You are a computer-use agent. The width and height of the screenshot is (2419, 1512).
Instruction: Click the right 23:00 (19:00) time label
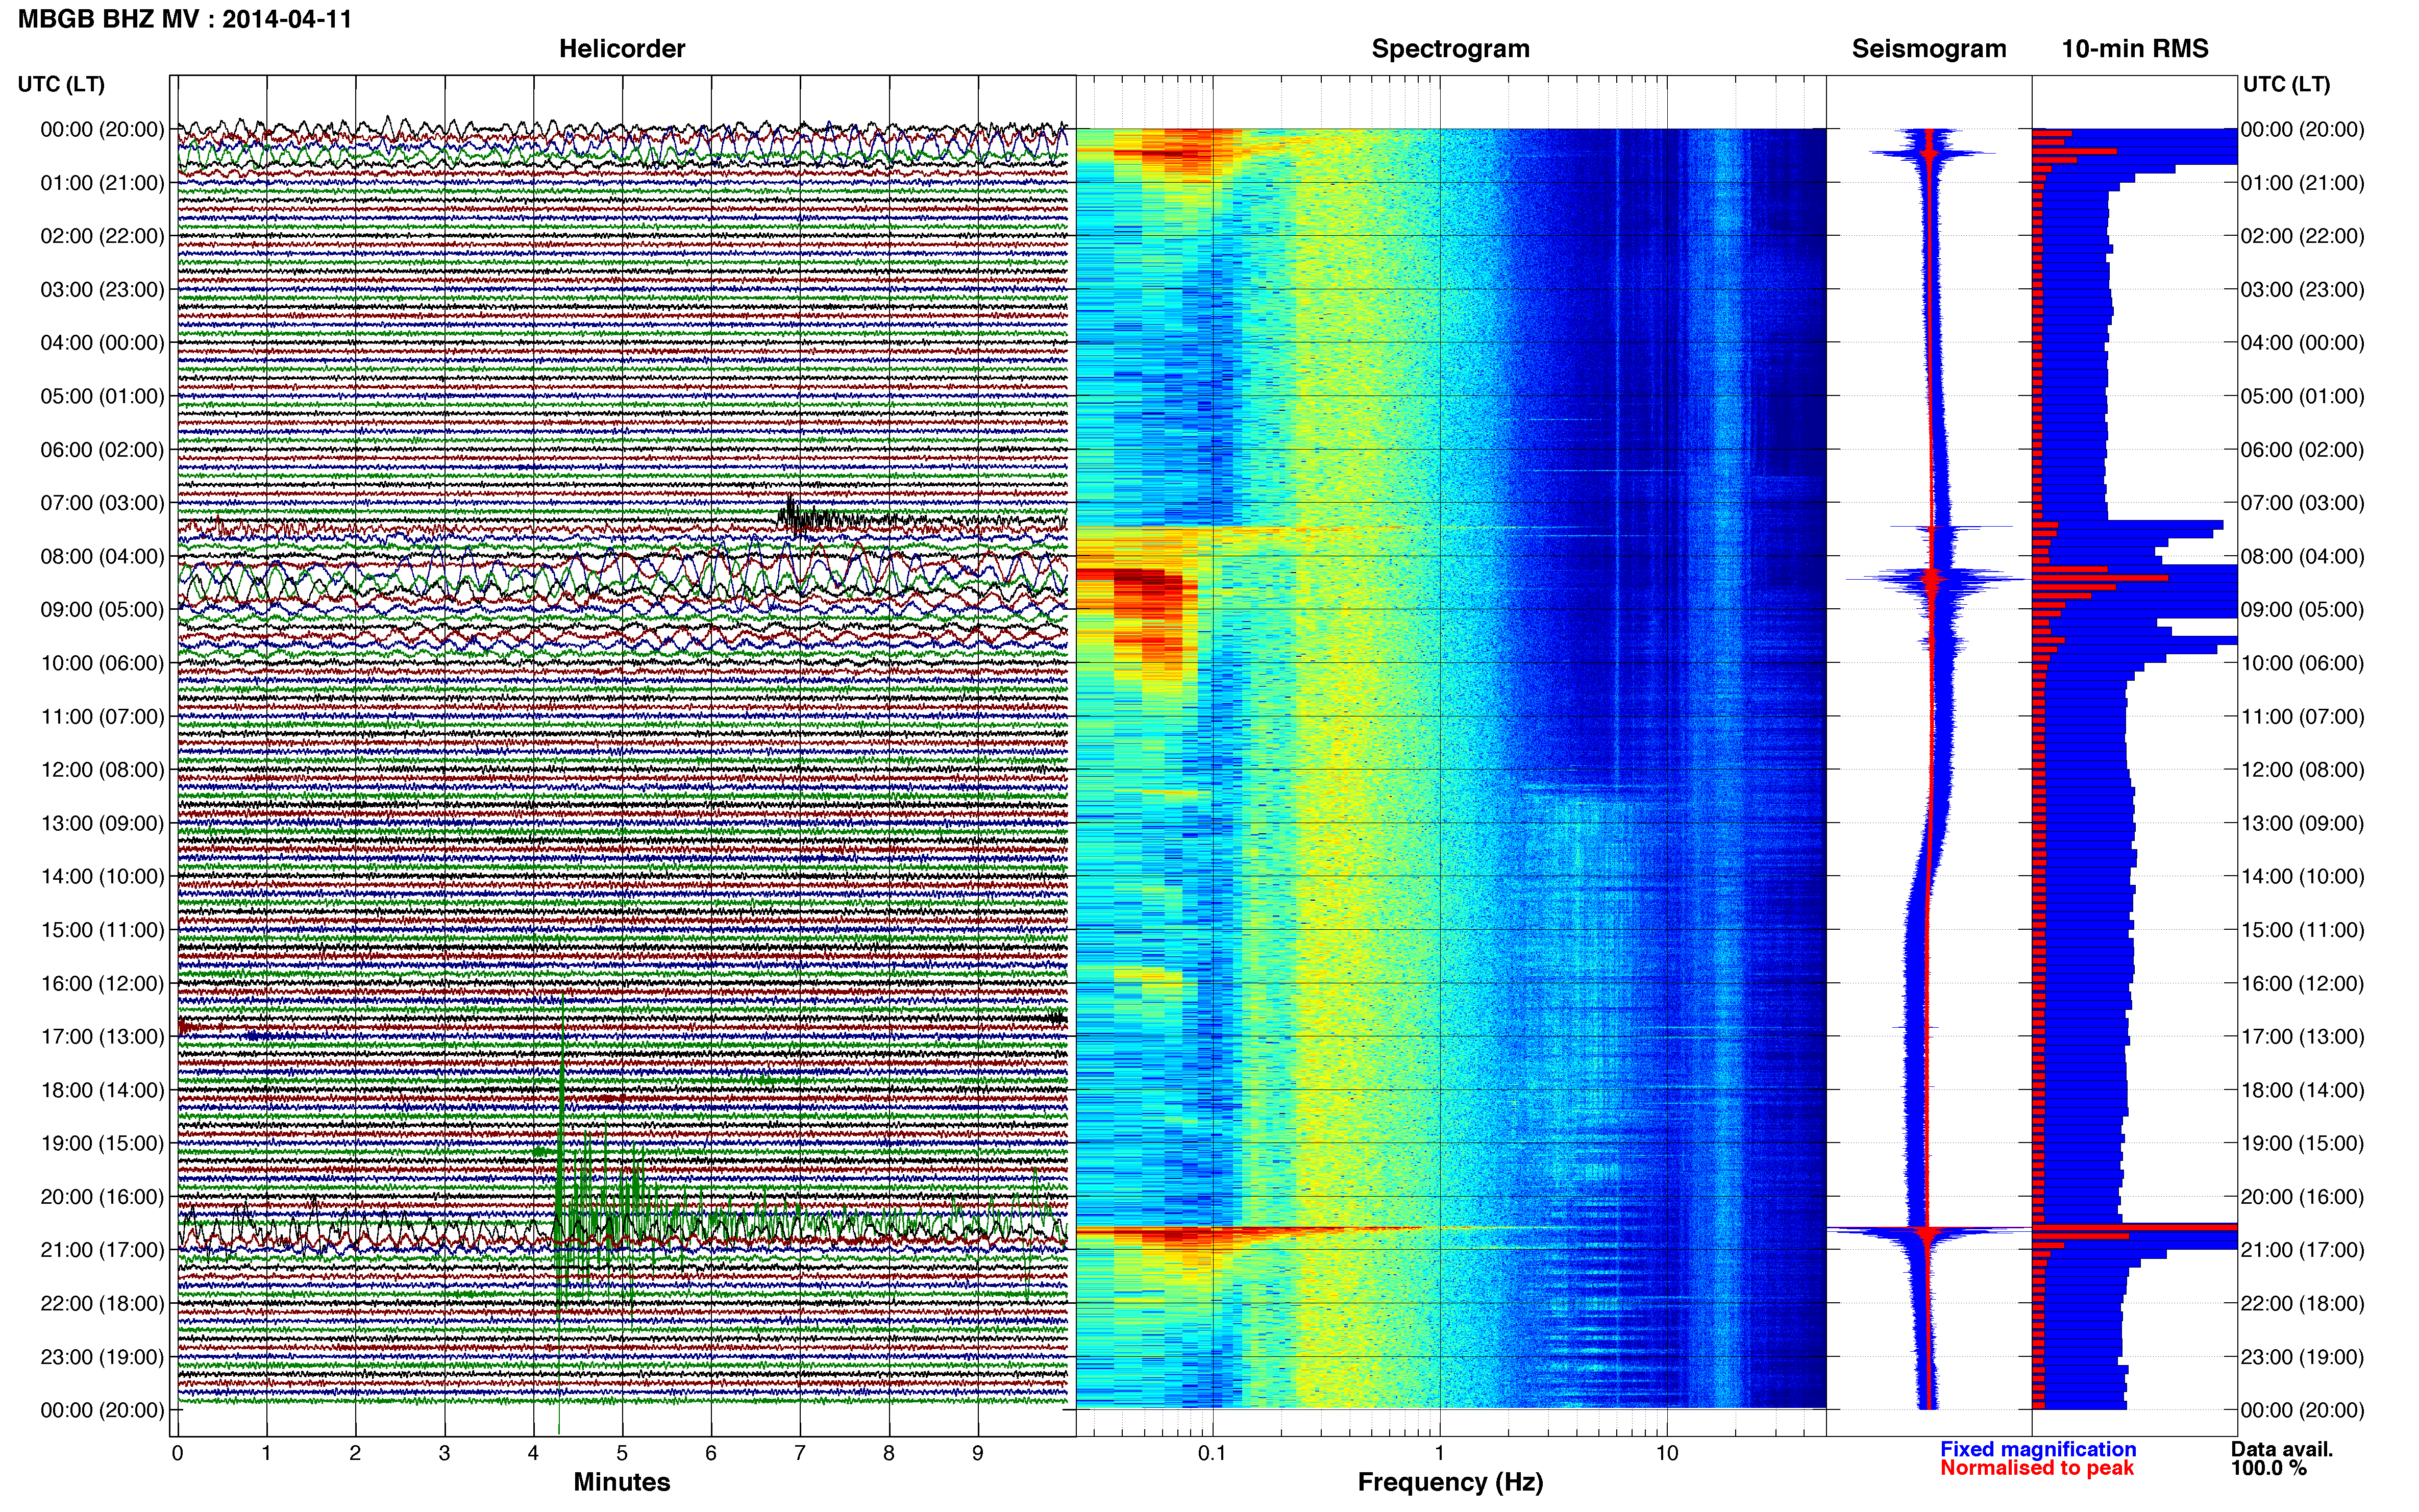coord(2302,1356)
